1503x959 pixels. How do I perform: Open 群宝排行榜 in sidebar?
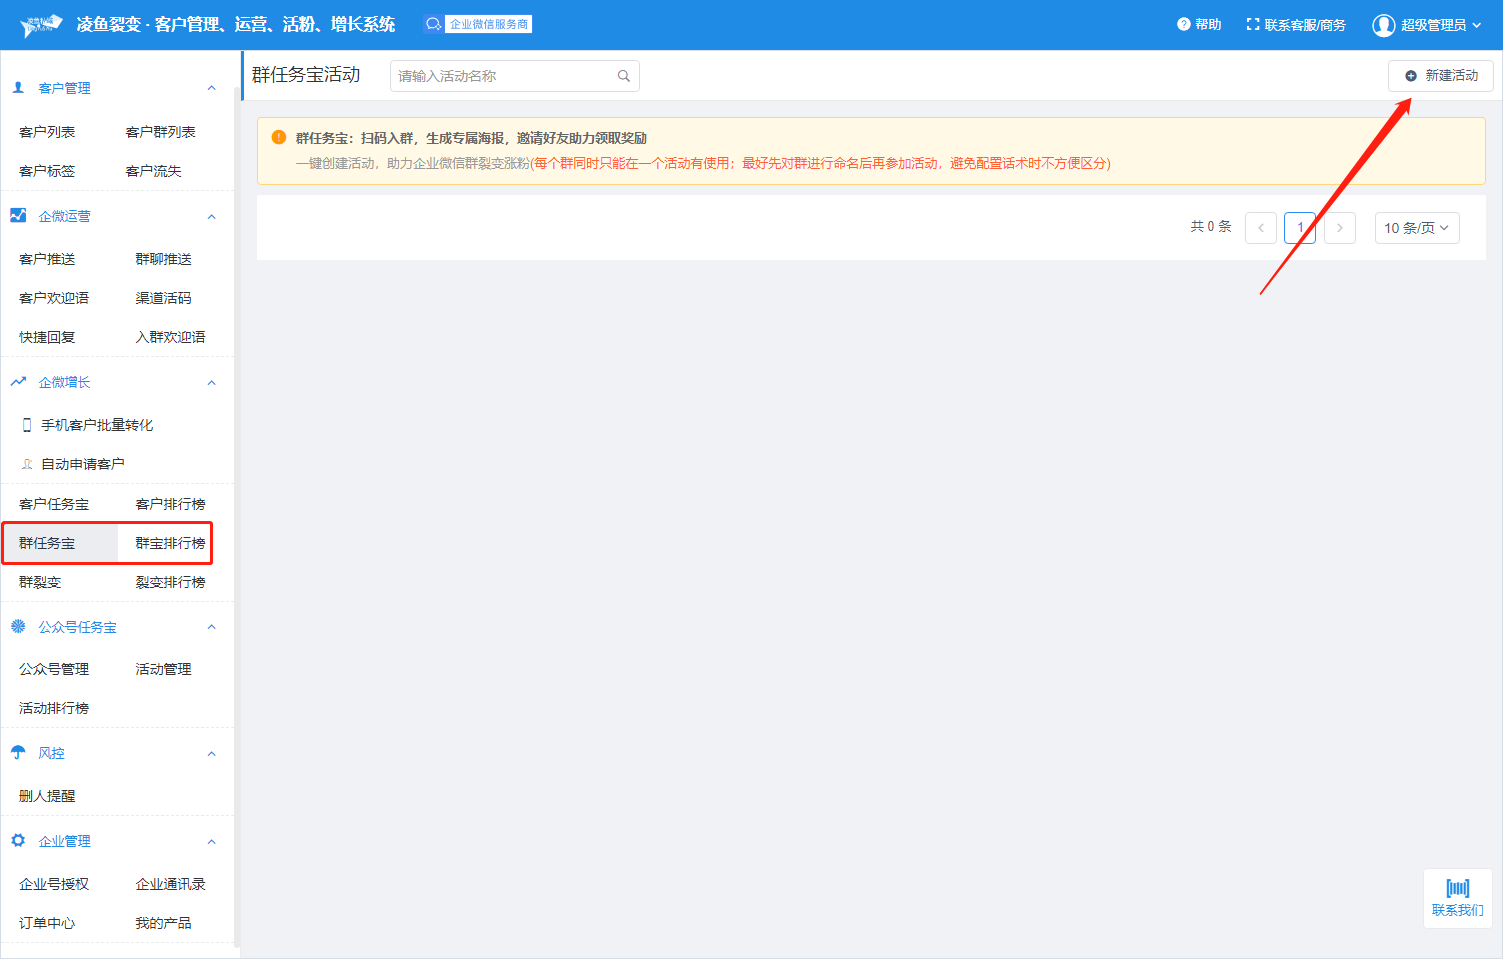(x=170, y=543)
